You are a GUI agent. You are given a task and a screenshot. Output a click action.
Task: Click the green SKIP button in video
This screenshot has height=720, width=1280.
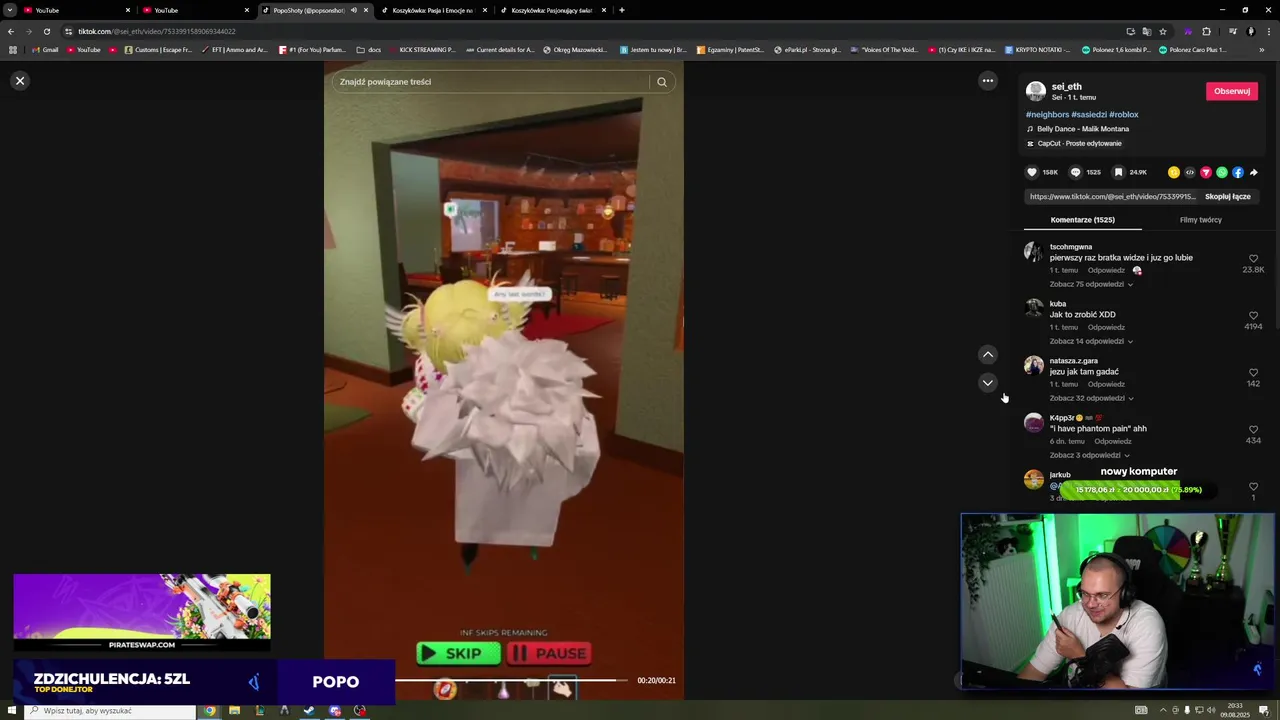458,653
